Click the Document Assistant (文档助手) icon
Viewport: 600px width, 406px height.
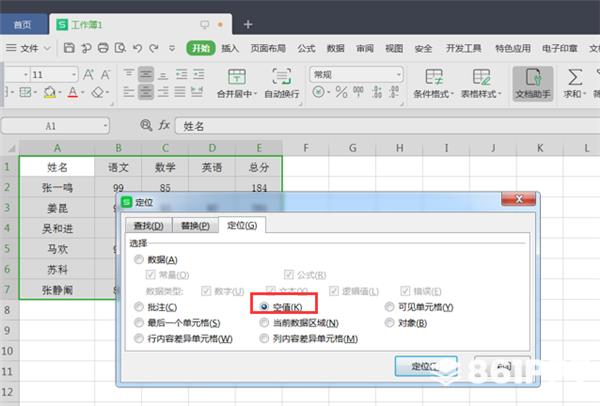tap(533, 77)
